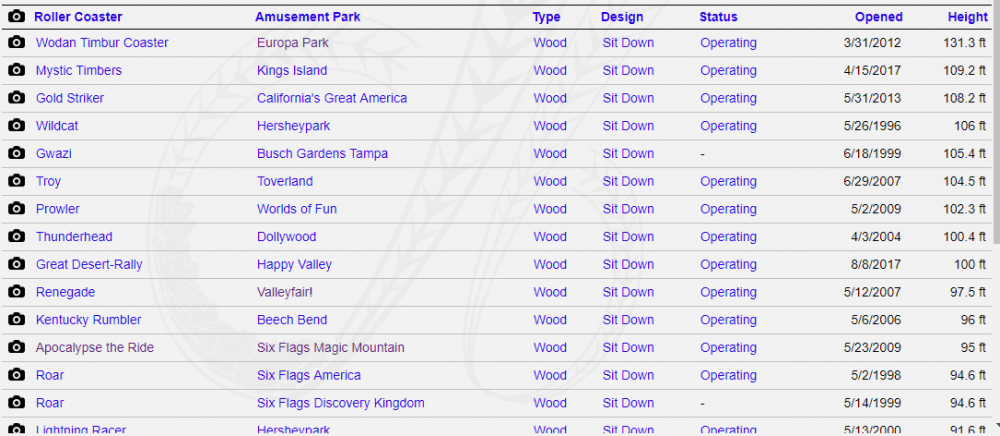This screenshot has height=436, width=1000.
Task: Open the Valleyfair! park link
Action: click(x=285, y=292)
